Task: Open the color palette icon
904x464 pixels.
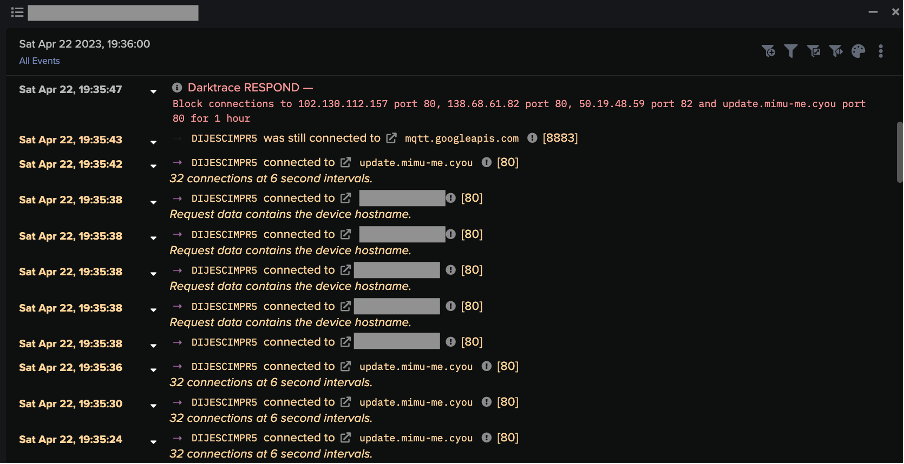Action: pyautogui.click(x=858, y=51)
